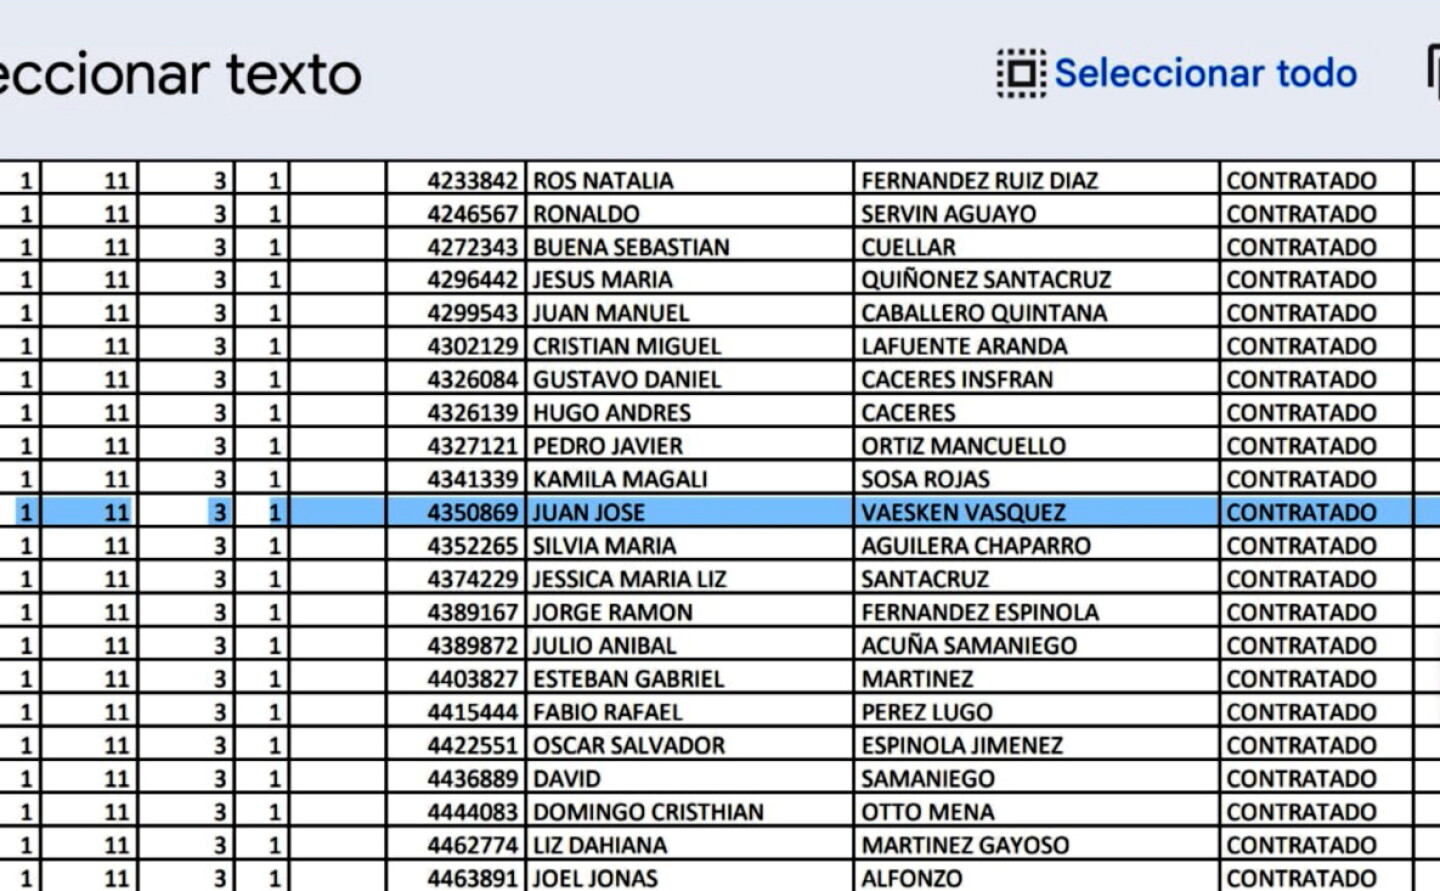Click the Seleccionar todo selection icon

[x=1021, y=74]
